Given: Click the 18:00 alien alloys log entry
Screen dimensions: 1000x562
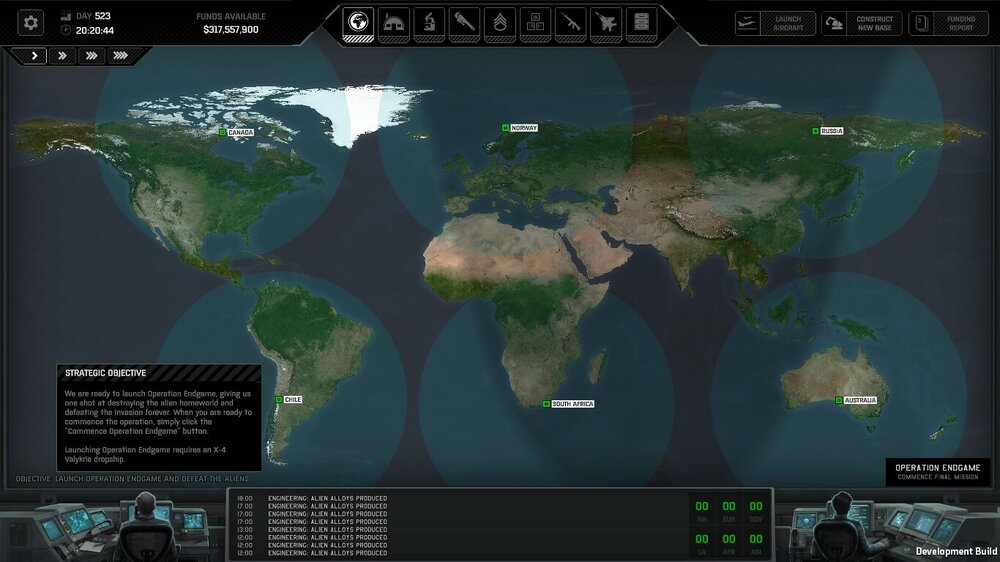Looking at the screenshot, I should [x=312, y=498].
